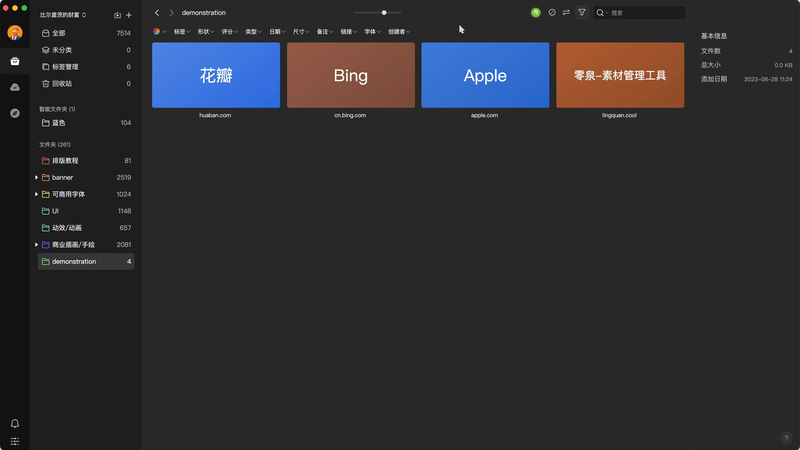Click the swap arrows icon in toolbar
The height and width of the screenshot is (450, 800).
566,13
